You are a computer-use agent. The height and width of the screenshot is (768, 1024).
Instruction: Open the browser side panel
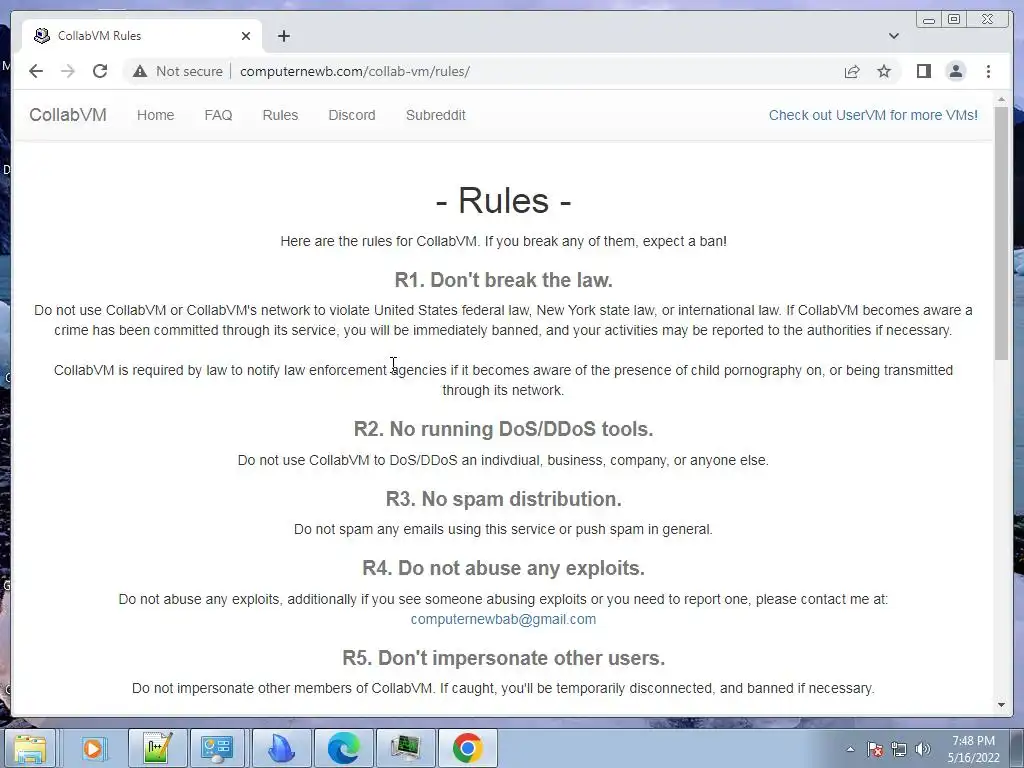[923, 71]
